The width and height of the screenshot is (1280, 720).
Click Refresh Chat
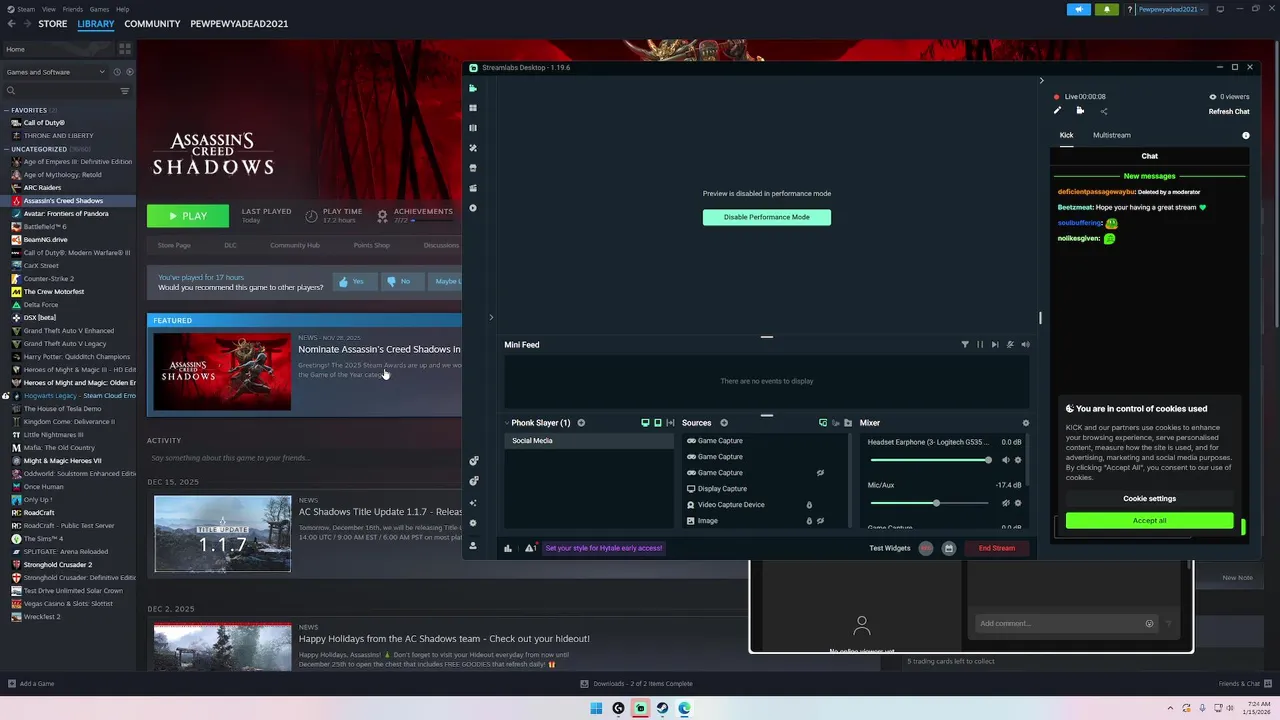click(x=1229, y=112)
